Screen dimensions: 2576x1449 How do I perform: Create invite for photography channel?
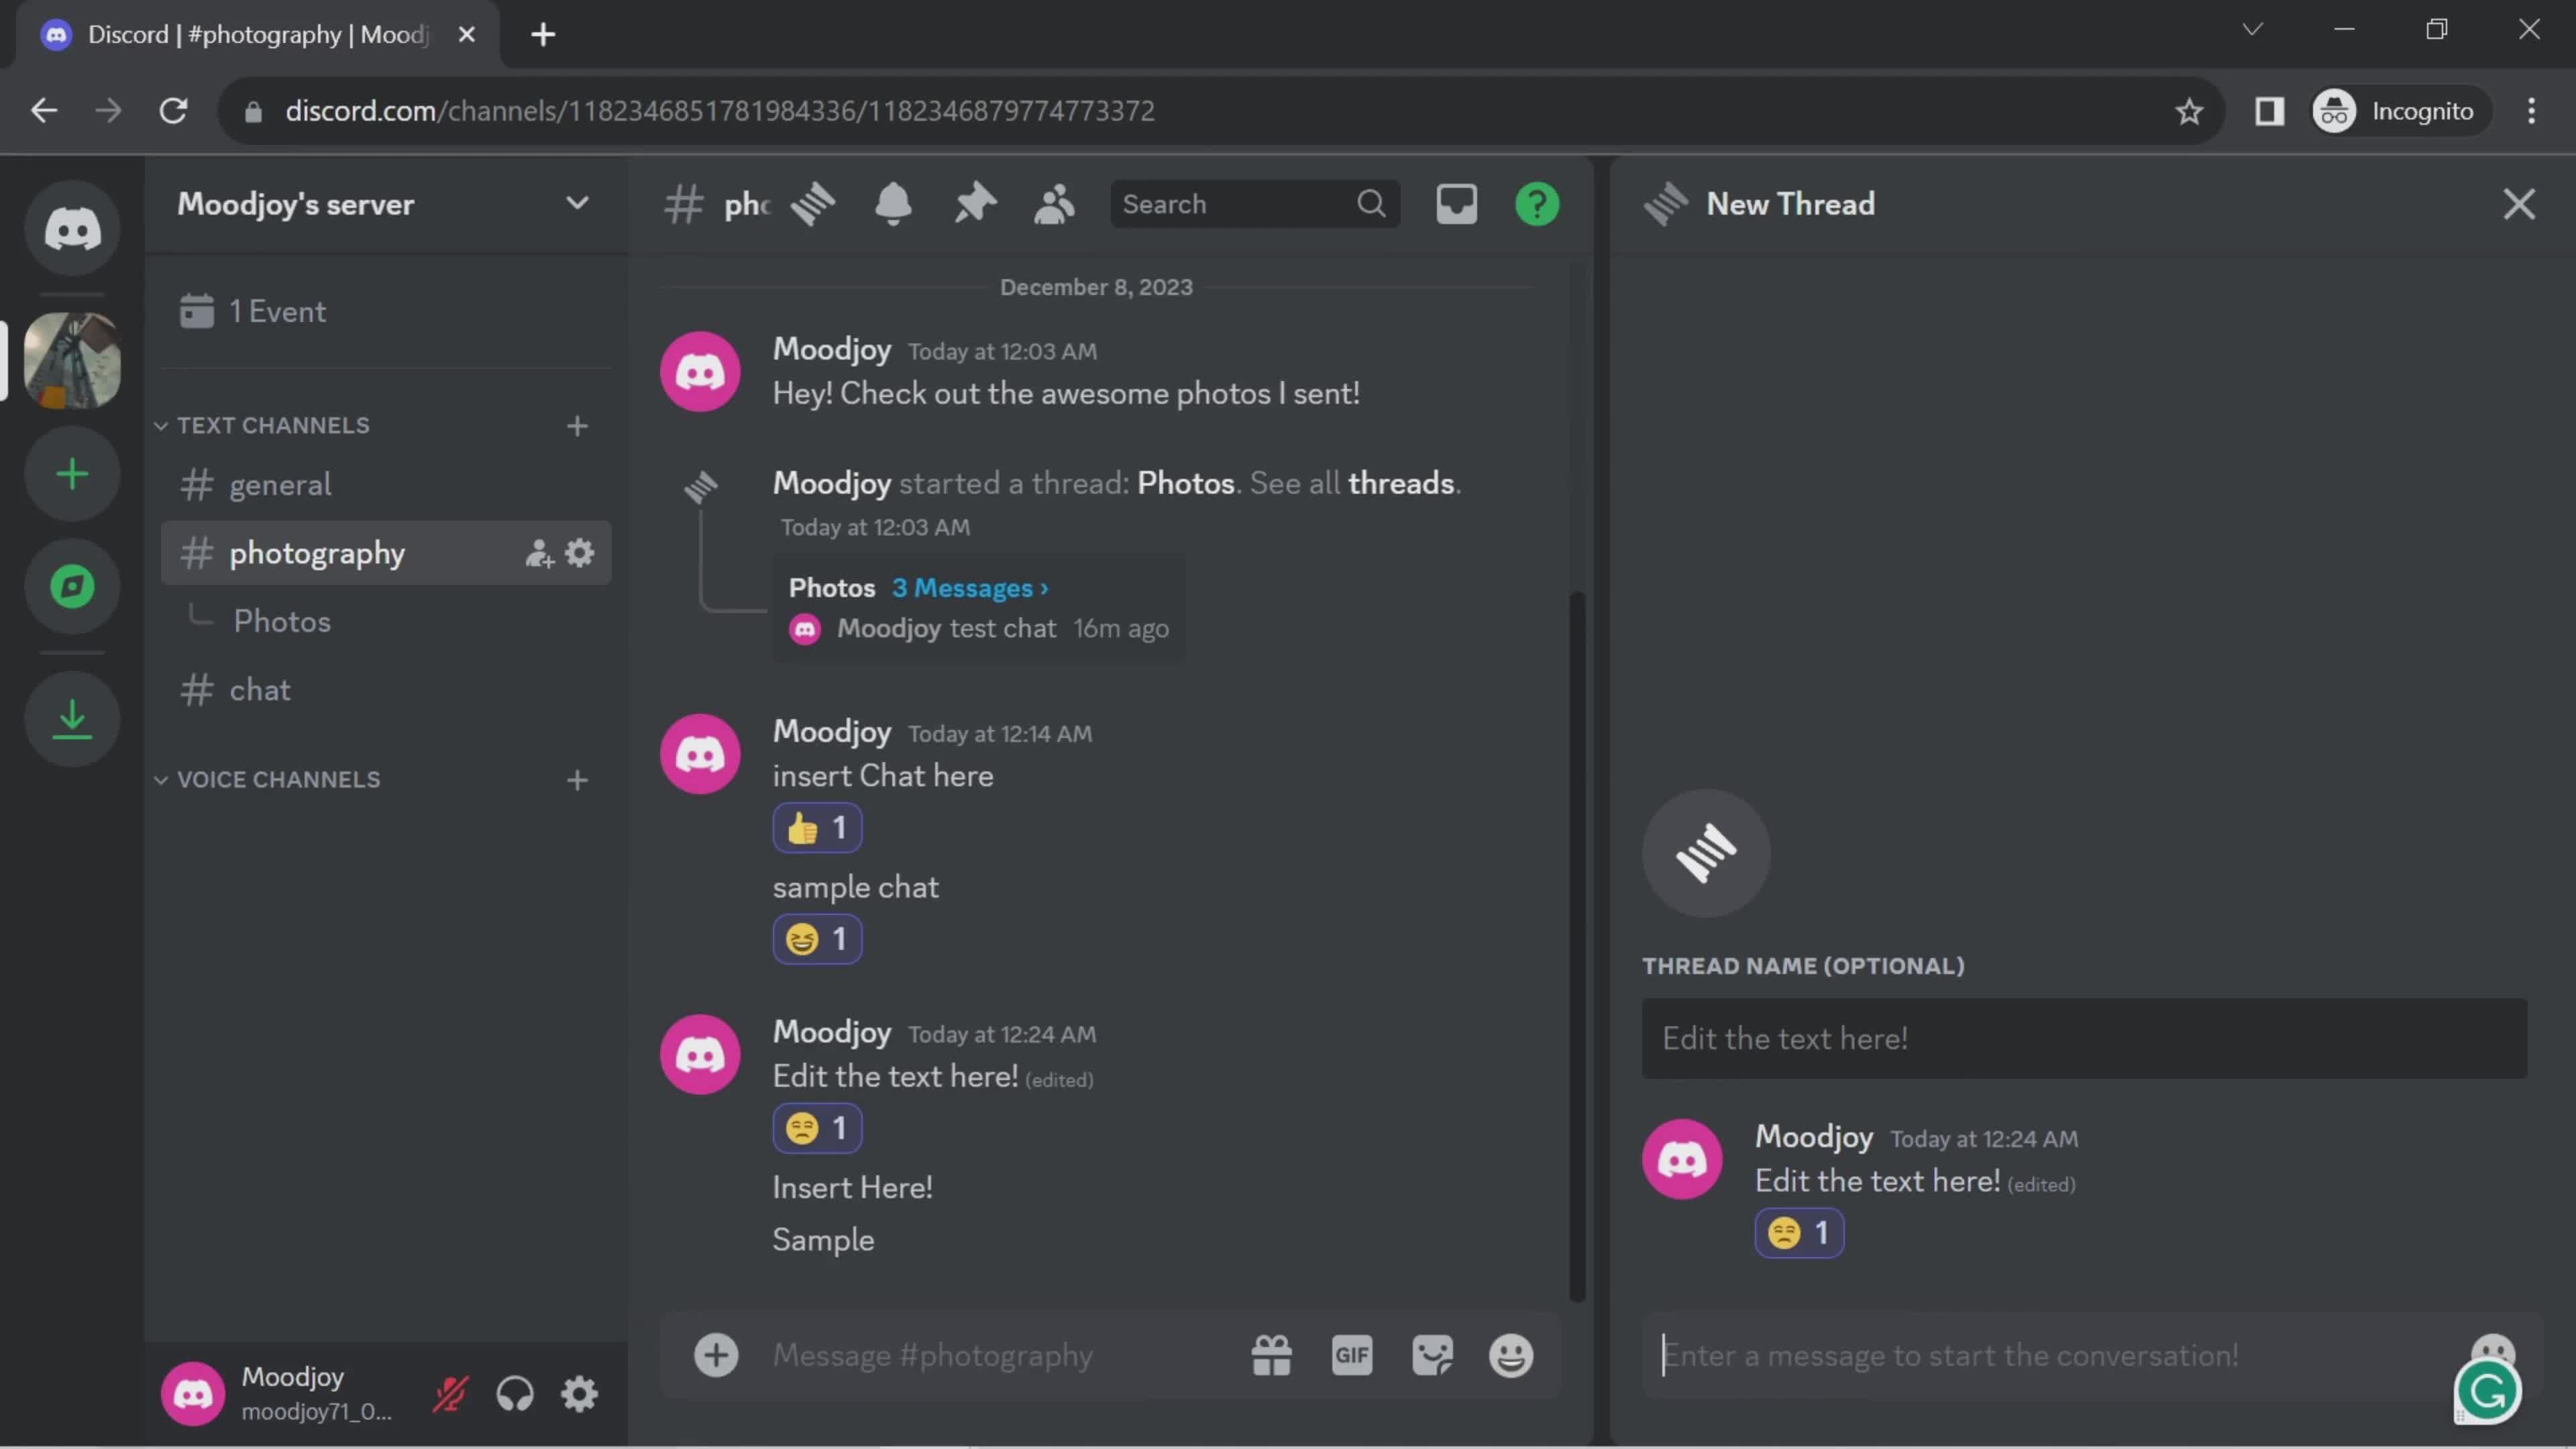point(539,553)
